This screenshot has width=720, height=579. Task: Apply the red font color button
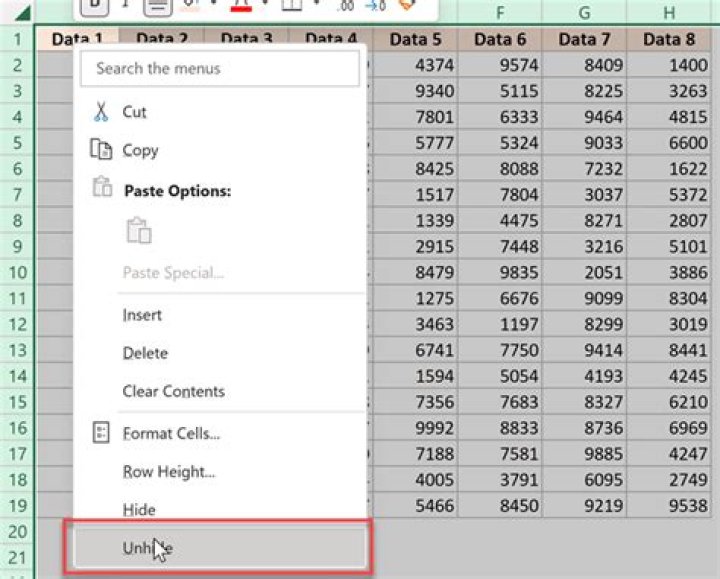pos(241,6)
